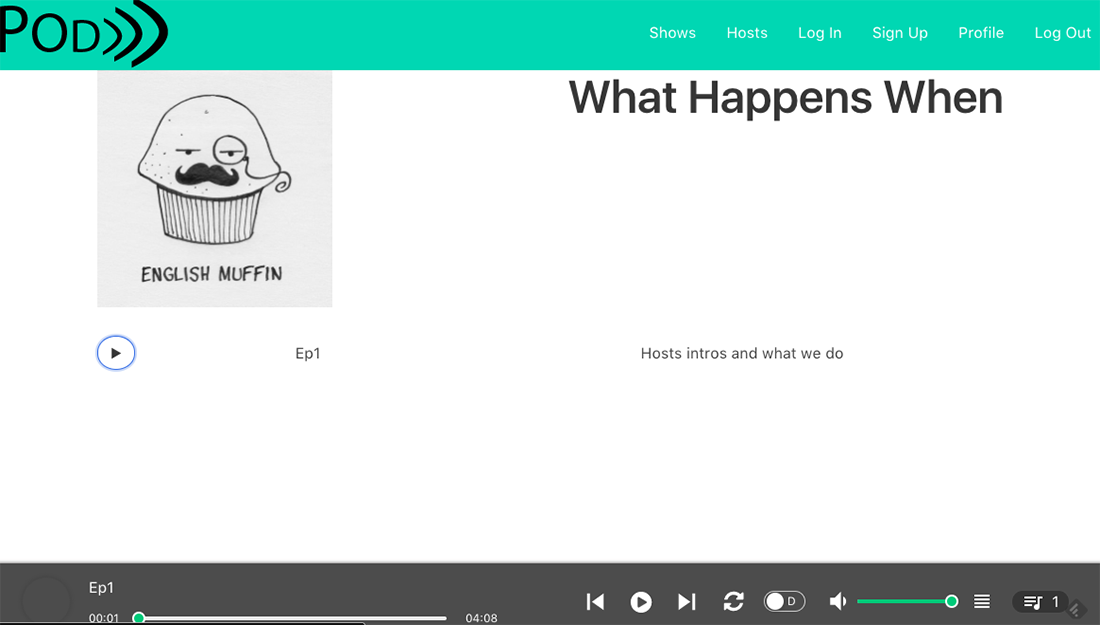
Task: Skip to next track in player
Action: pyautogui.click(x=686, y=601)
